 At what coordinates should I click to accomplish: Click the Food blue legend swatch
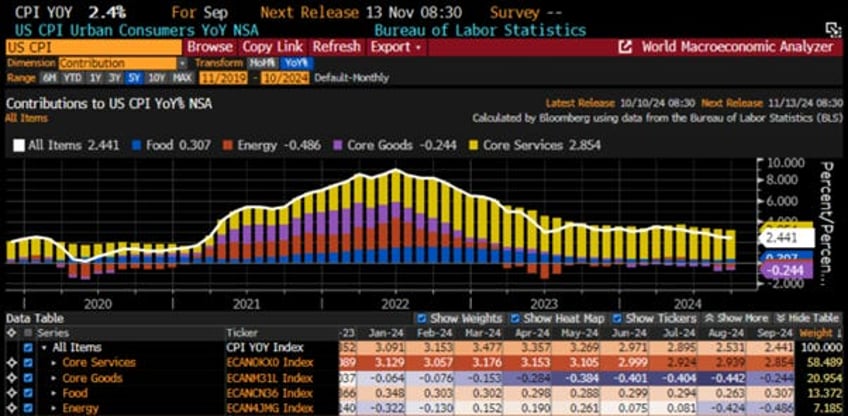click(137, 146)
